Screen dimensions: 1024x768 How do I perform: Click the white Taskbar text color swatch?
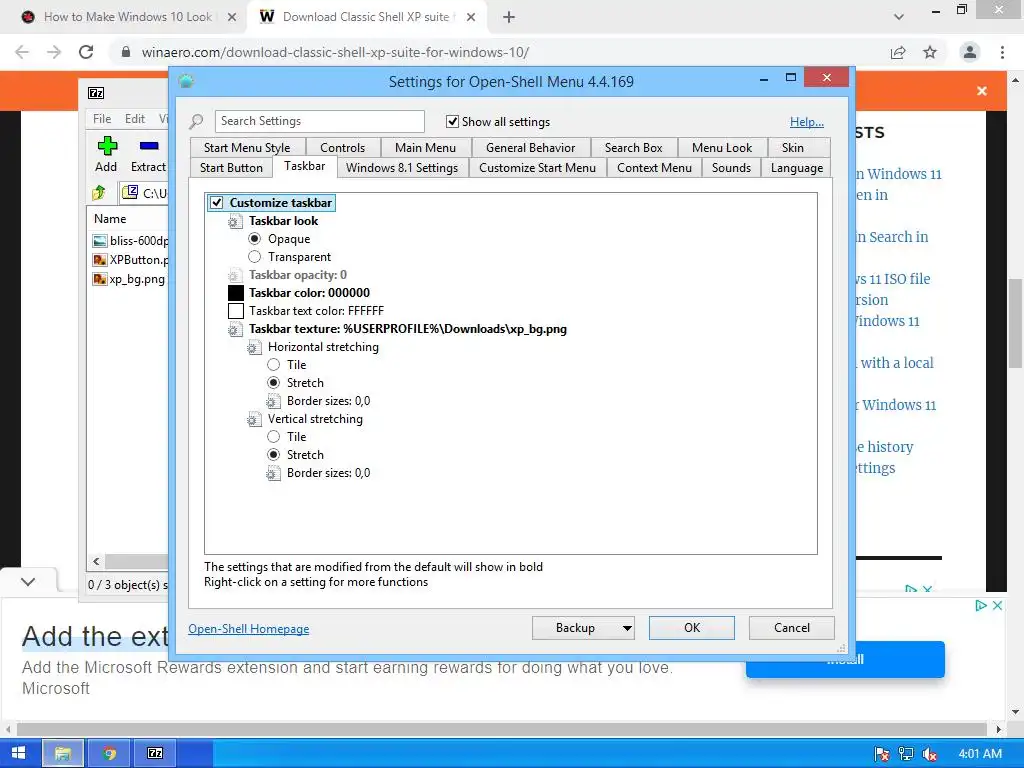pos(236,311)
